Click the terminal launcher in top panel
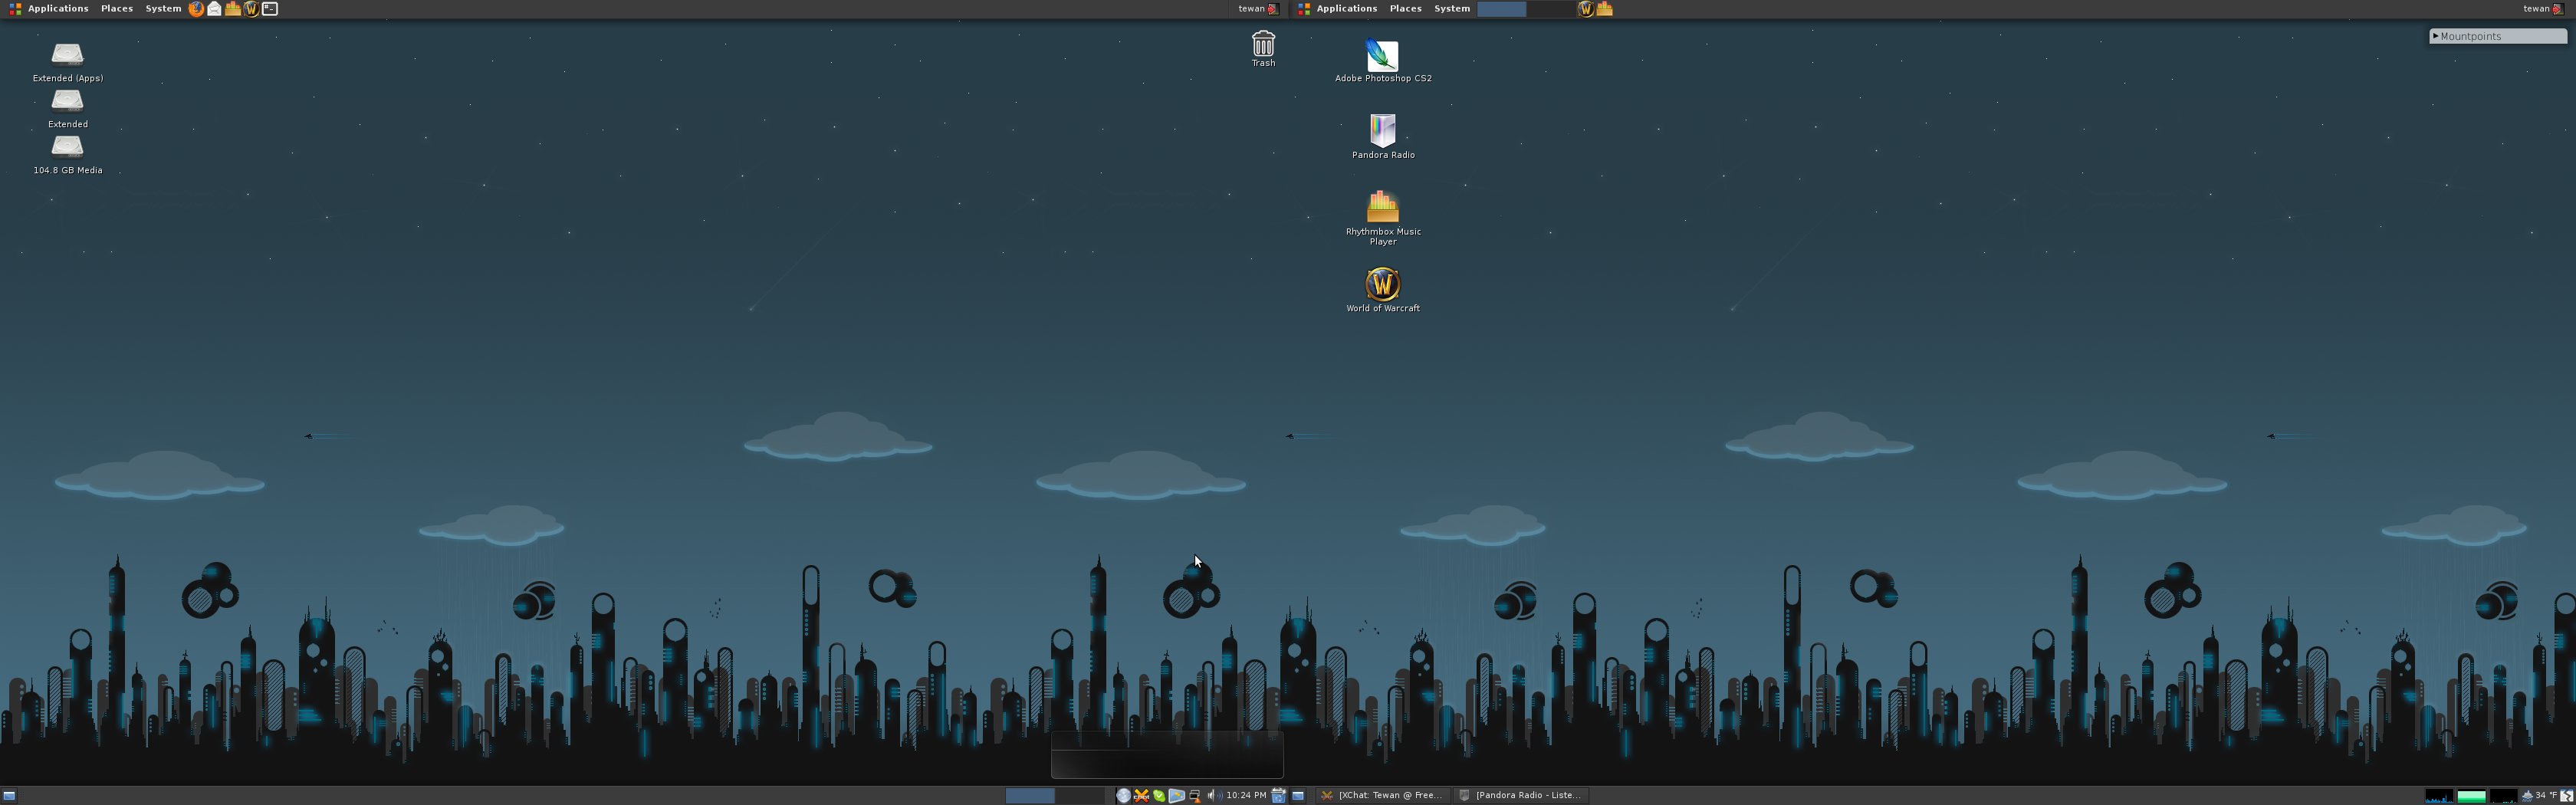The image size is (2576, 805). click(270, 9)
